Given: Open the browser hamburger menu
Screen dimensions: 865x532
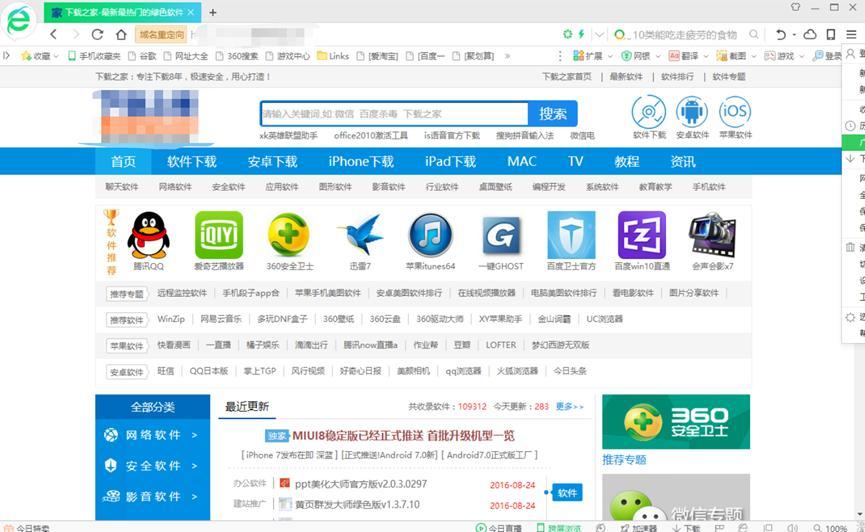Looking at the screenshot, I should tap(851, 34).
